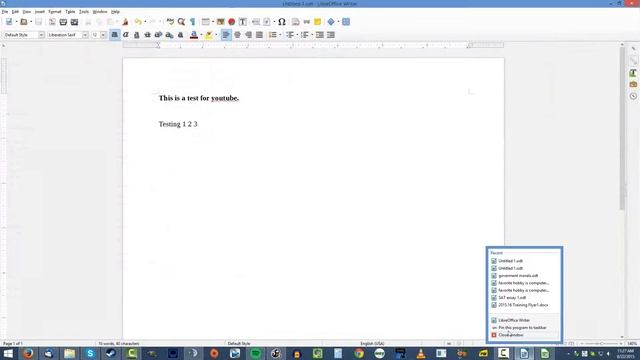Open the Tools menu
Viewport: 640px width, 360px height.
[x=84, y=12]
